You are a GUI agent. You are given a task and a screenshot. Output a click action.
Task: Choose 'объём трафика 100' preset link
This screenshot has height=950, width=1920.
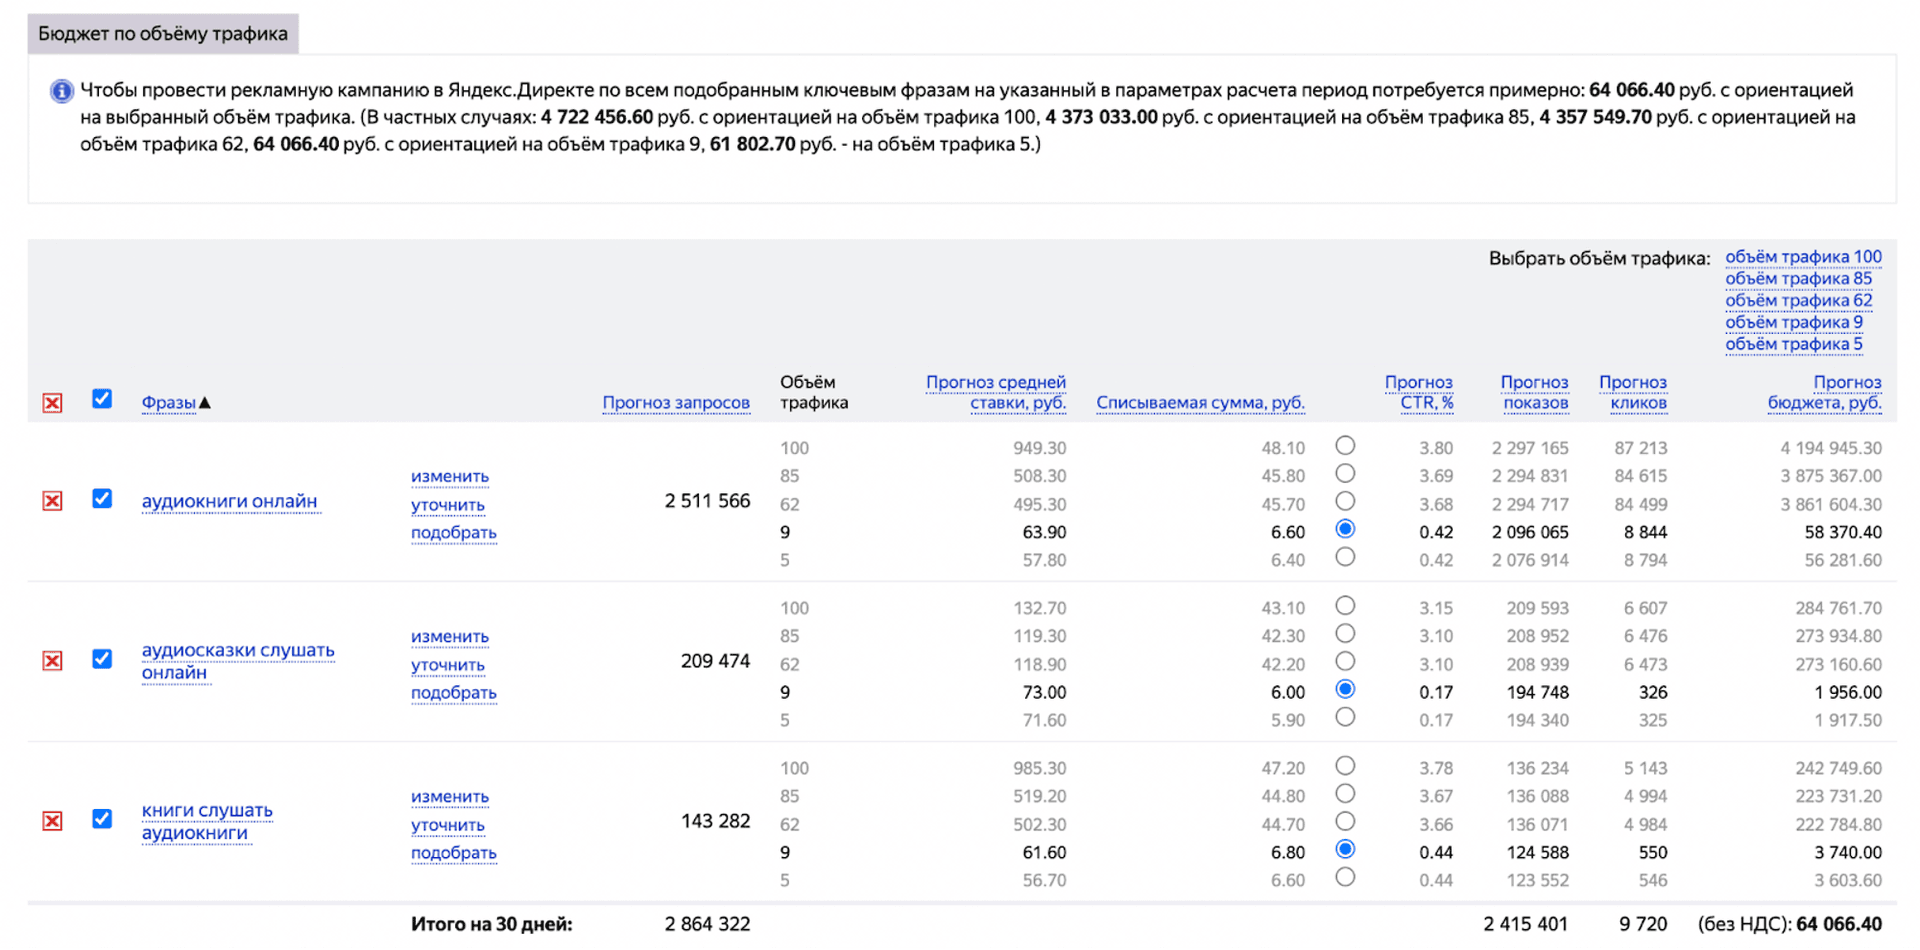click(1802, 257)
